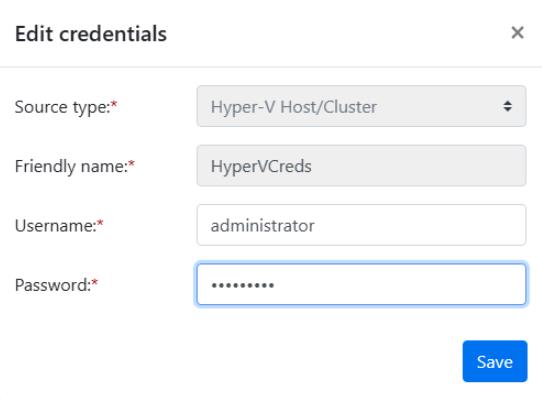Screen dimensions: 542x399
Task: Save the edited credentials
Action: pos(495,361)
